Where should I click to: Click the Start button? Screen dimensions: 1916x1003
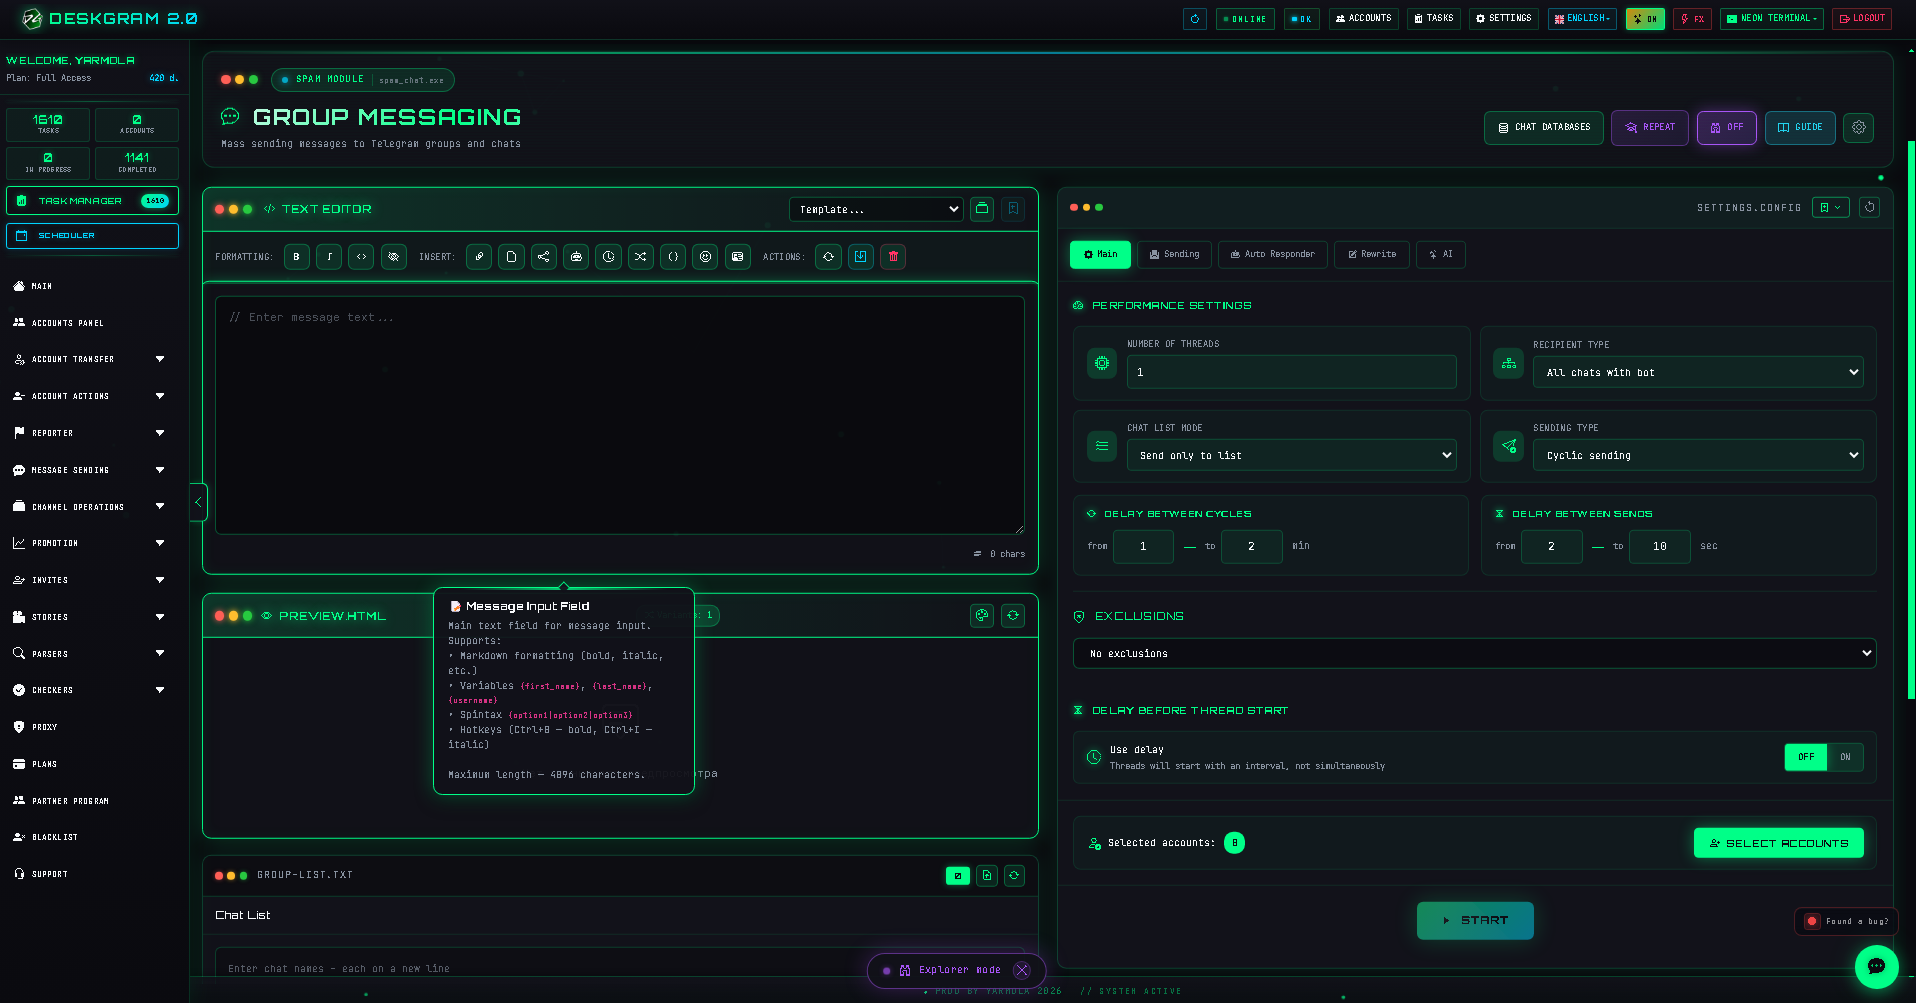[1475, 921]
